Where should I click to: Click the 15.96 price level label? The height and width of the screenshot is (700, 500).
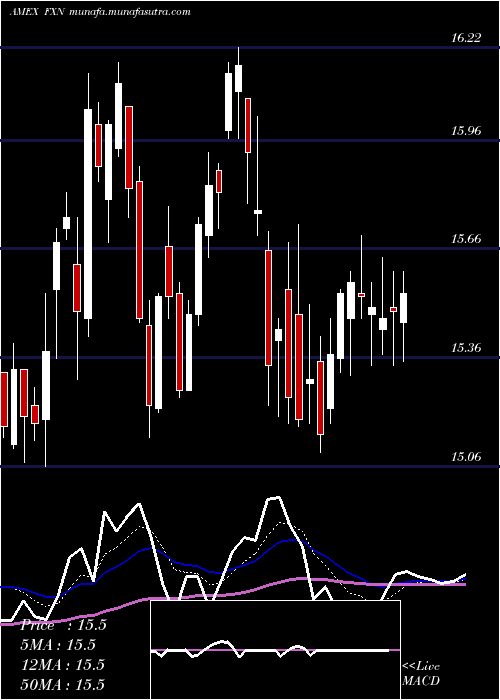(466, 131)
